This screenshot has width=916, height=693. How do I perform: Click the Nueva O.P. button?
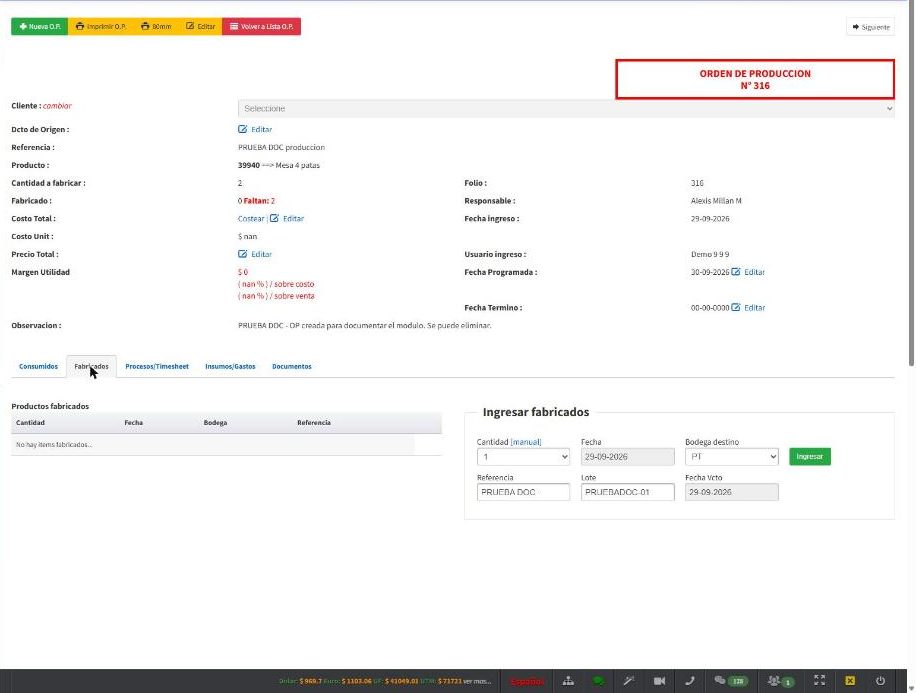(40, 26)
